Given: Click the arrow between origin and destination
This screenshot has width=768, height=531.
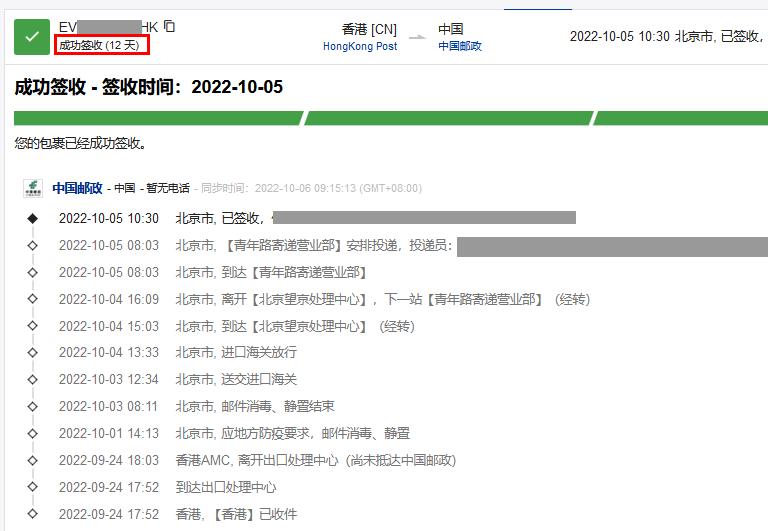Looking at the screenshot, I should point(417,38).
